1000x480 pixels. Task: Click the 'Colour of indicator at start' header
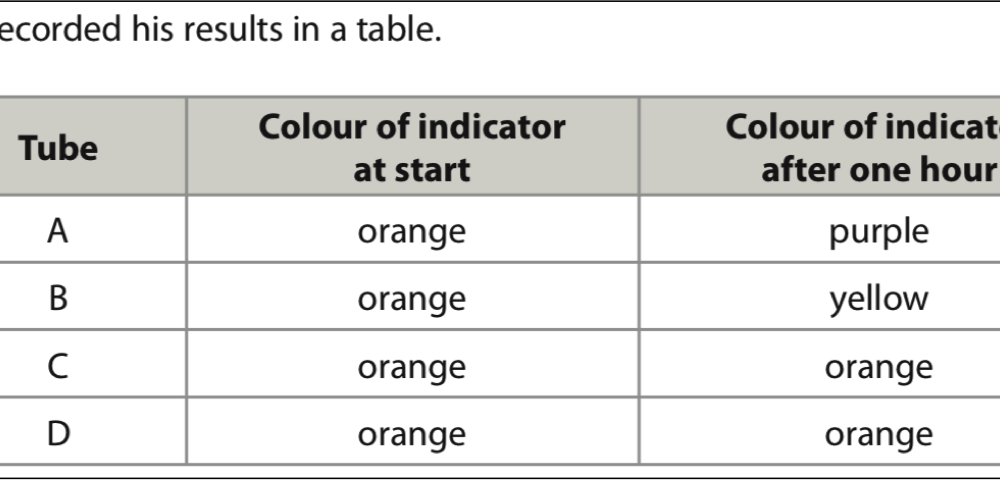click(412, 147)
